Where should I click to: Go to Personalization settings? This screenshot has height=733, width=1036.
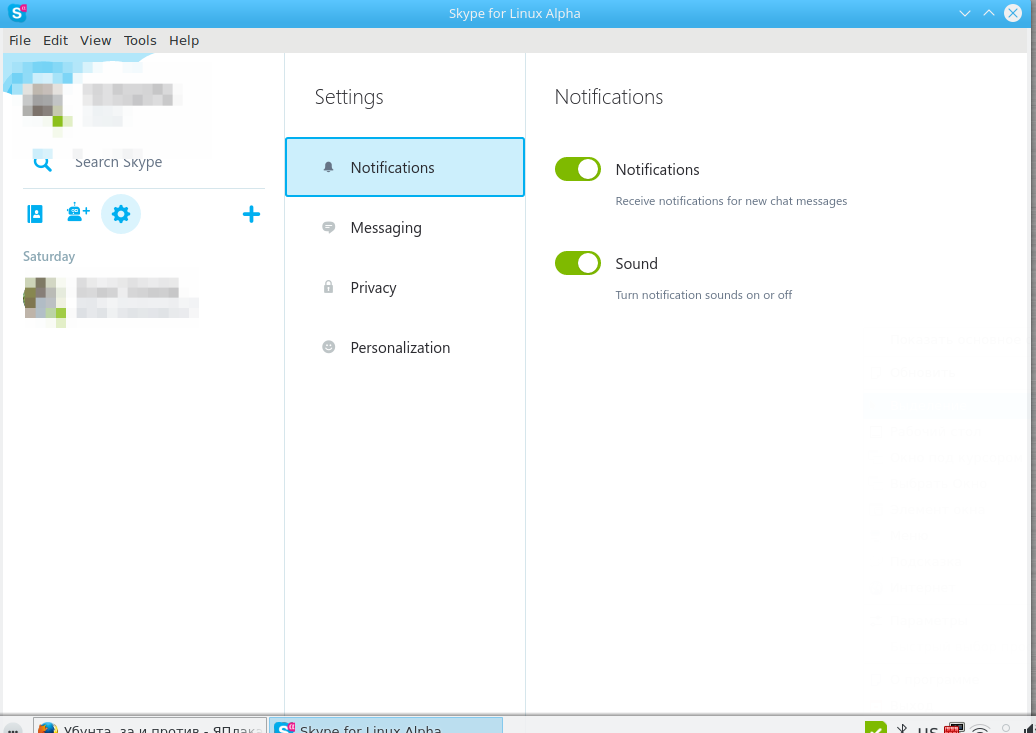tap(405, 348)
